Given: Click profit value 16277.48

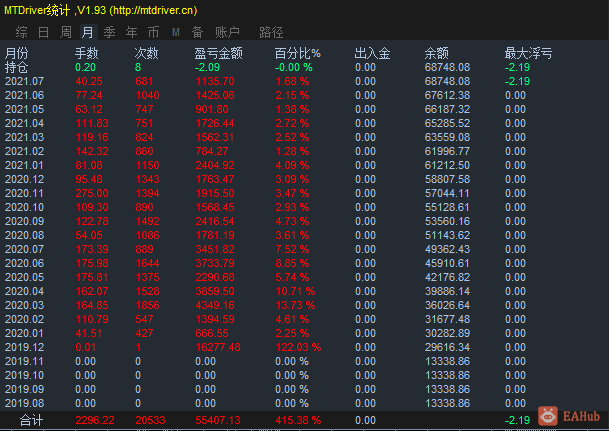Looking at the screenshot, I should click(x=218, y=347).
